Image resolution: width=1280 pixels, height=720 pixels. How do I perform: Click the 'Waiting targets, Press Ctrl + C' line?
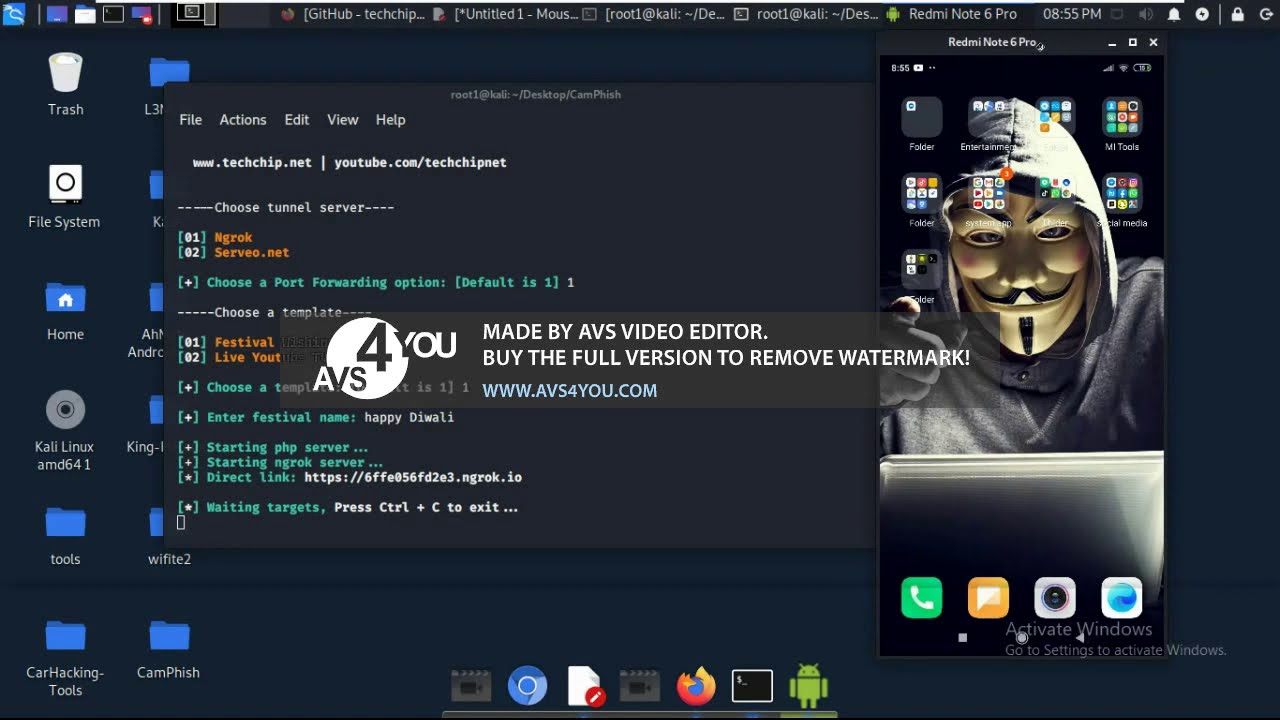click(348, 507)
